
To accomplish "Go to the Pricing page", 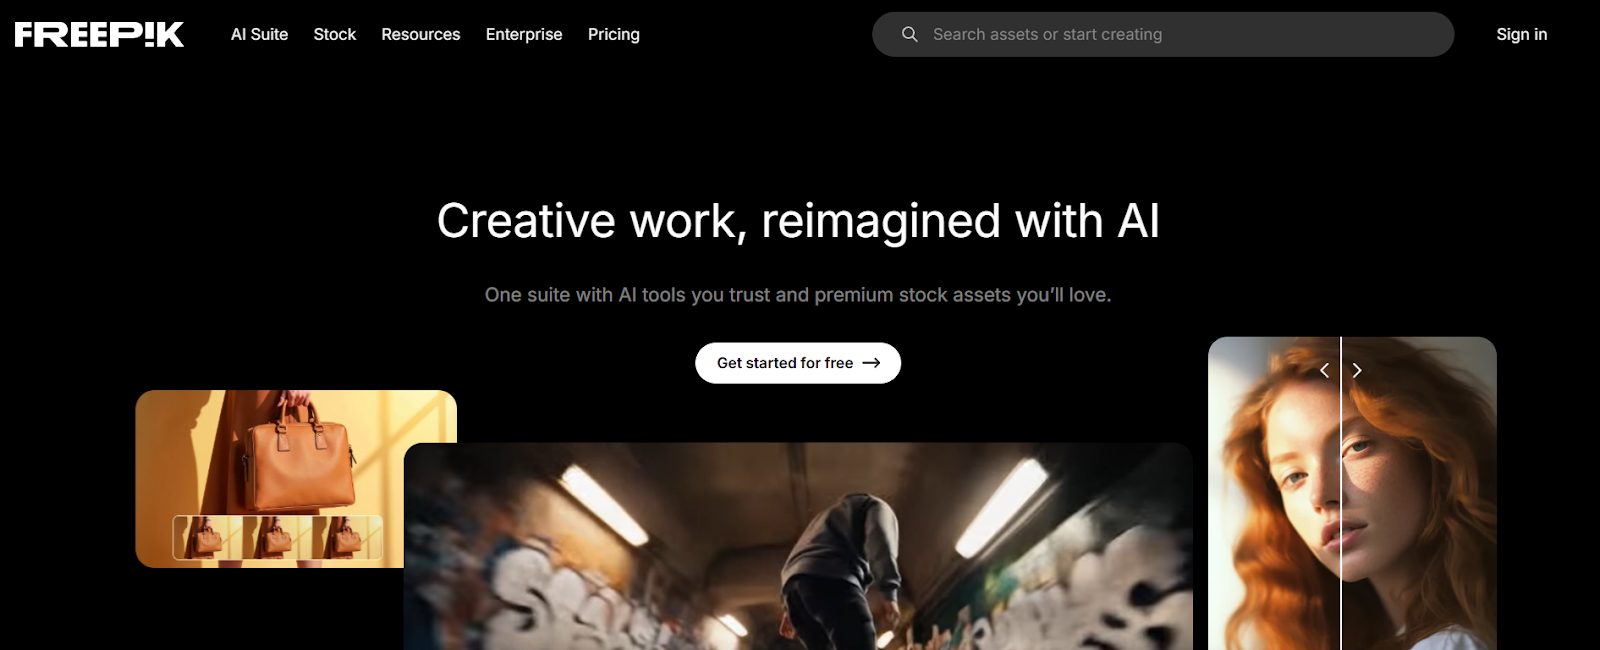I will click(x=613, y=34).
